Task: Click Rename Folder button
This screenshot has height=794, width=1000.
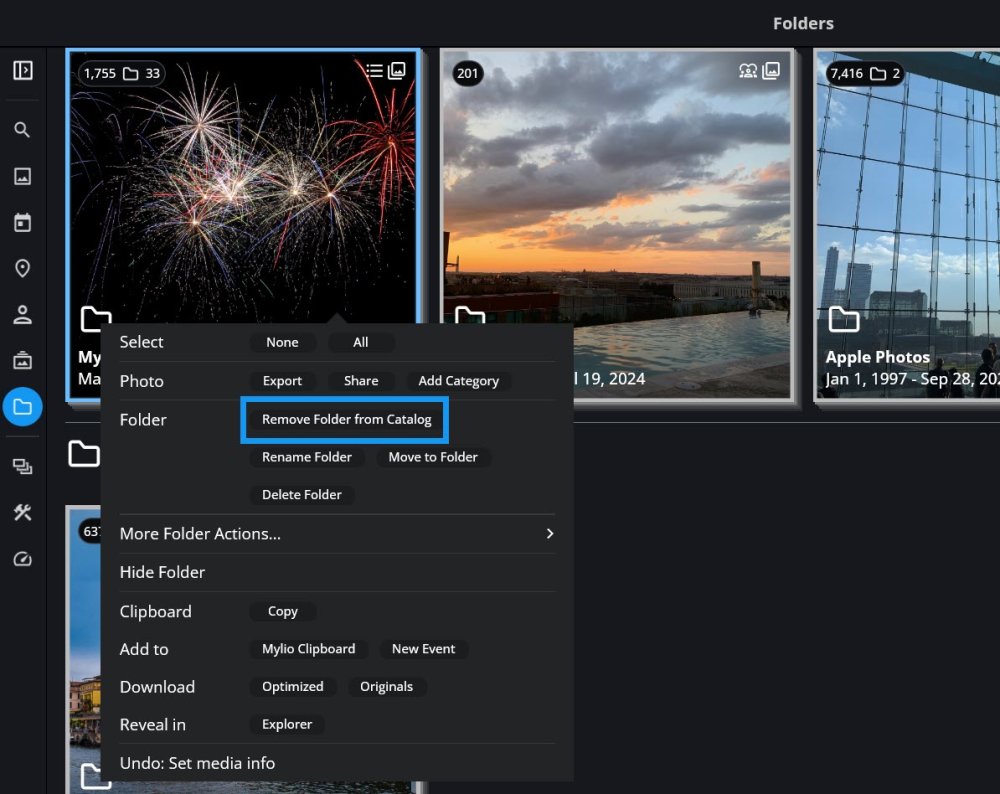Action: [x=307, y=457]
